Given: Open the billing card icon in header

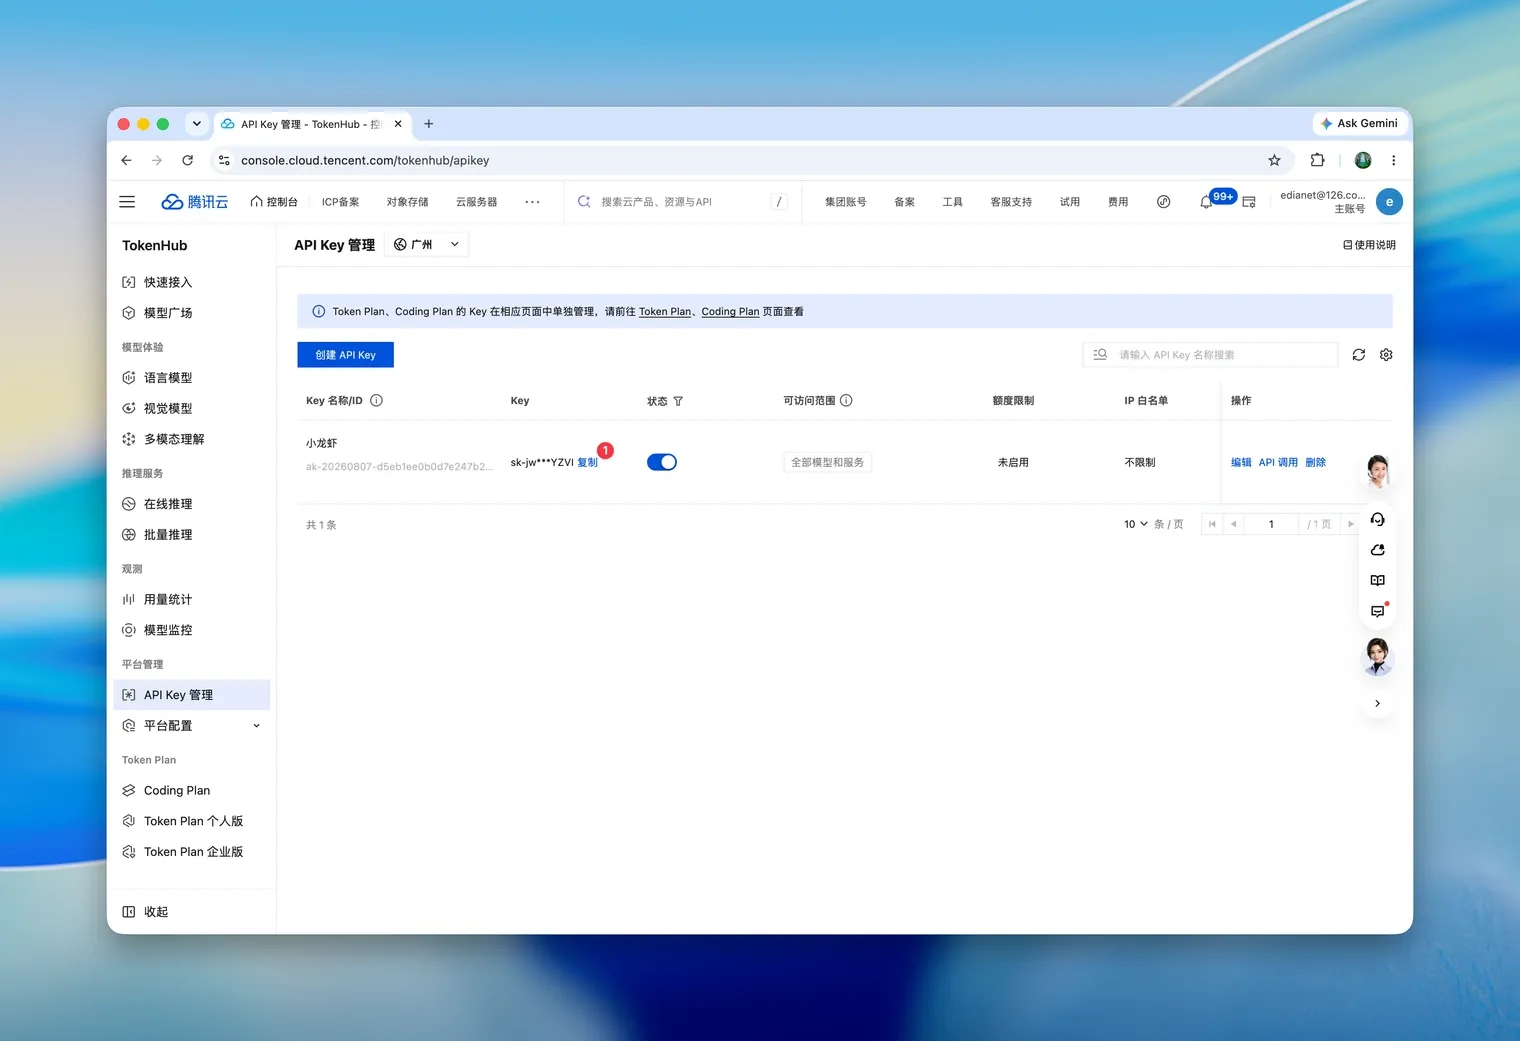Looking at the screenshot, I should point(1249,202).
